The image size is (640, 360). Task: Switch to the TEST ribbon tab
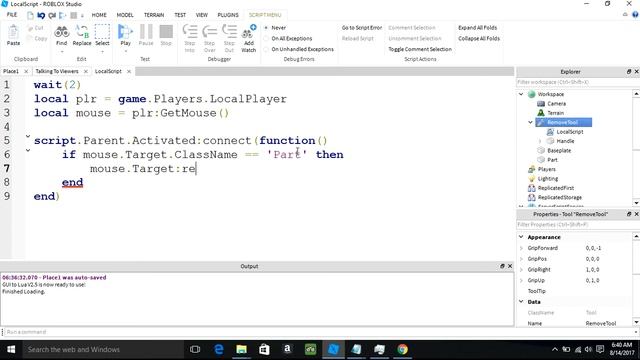click(x=180, y=15)
